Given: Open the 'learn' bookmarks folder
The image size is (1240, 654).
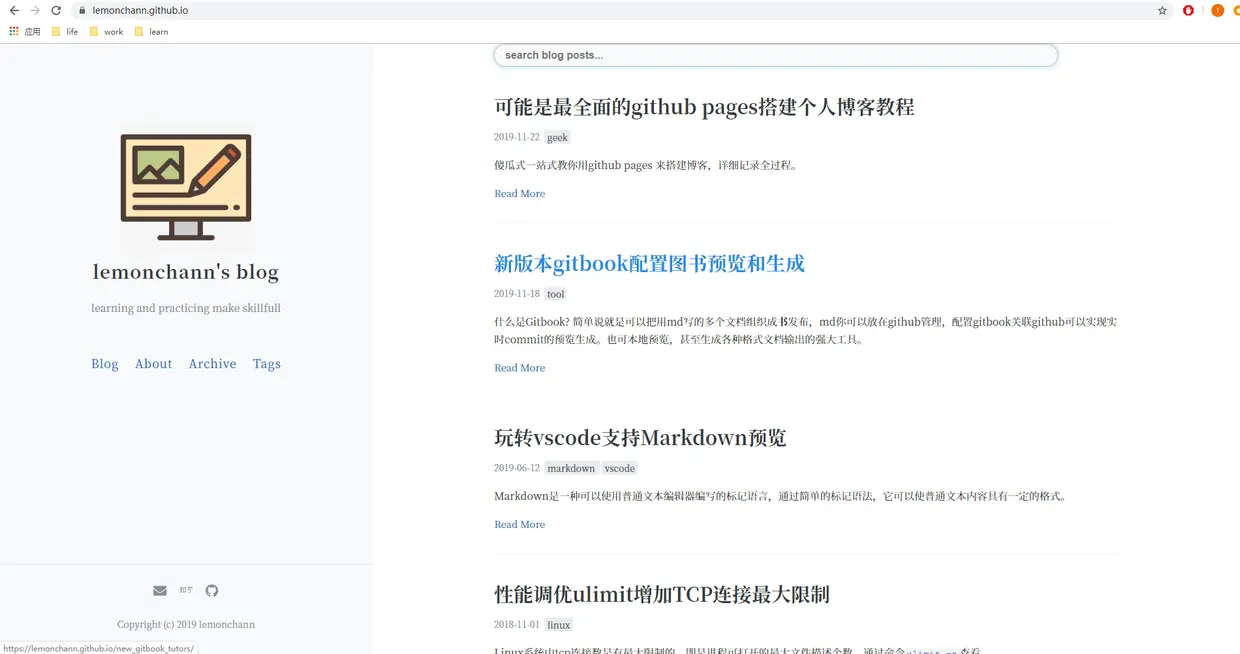Looking at the screenshot, I should click(150, 31).
